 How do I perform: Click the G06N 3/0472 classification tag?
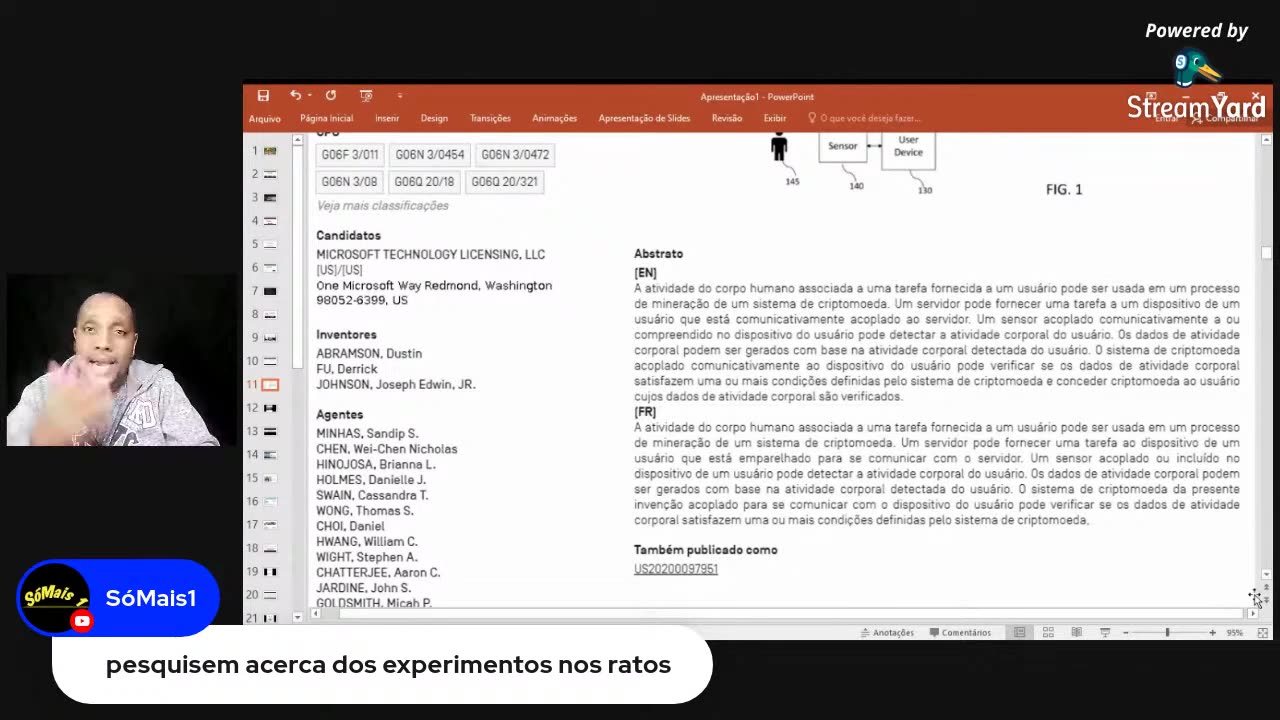515,155
